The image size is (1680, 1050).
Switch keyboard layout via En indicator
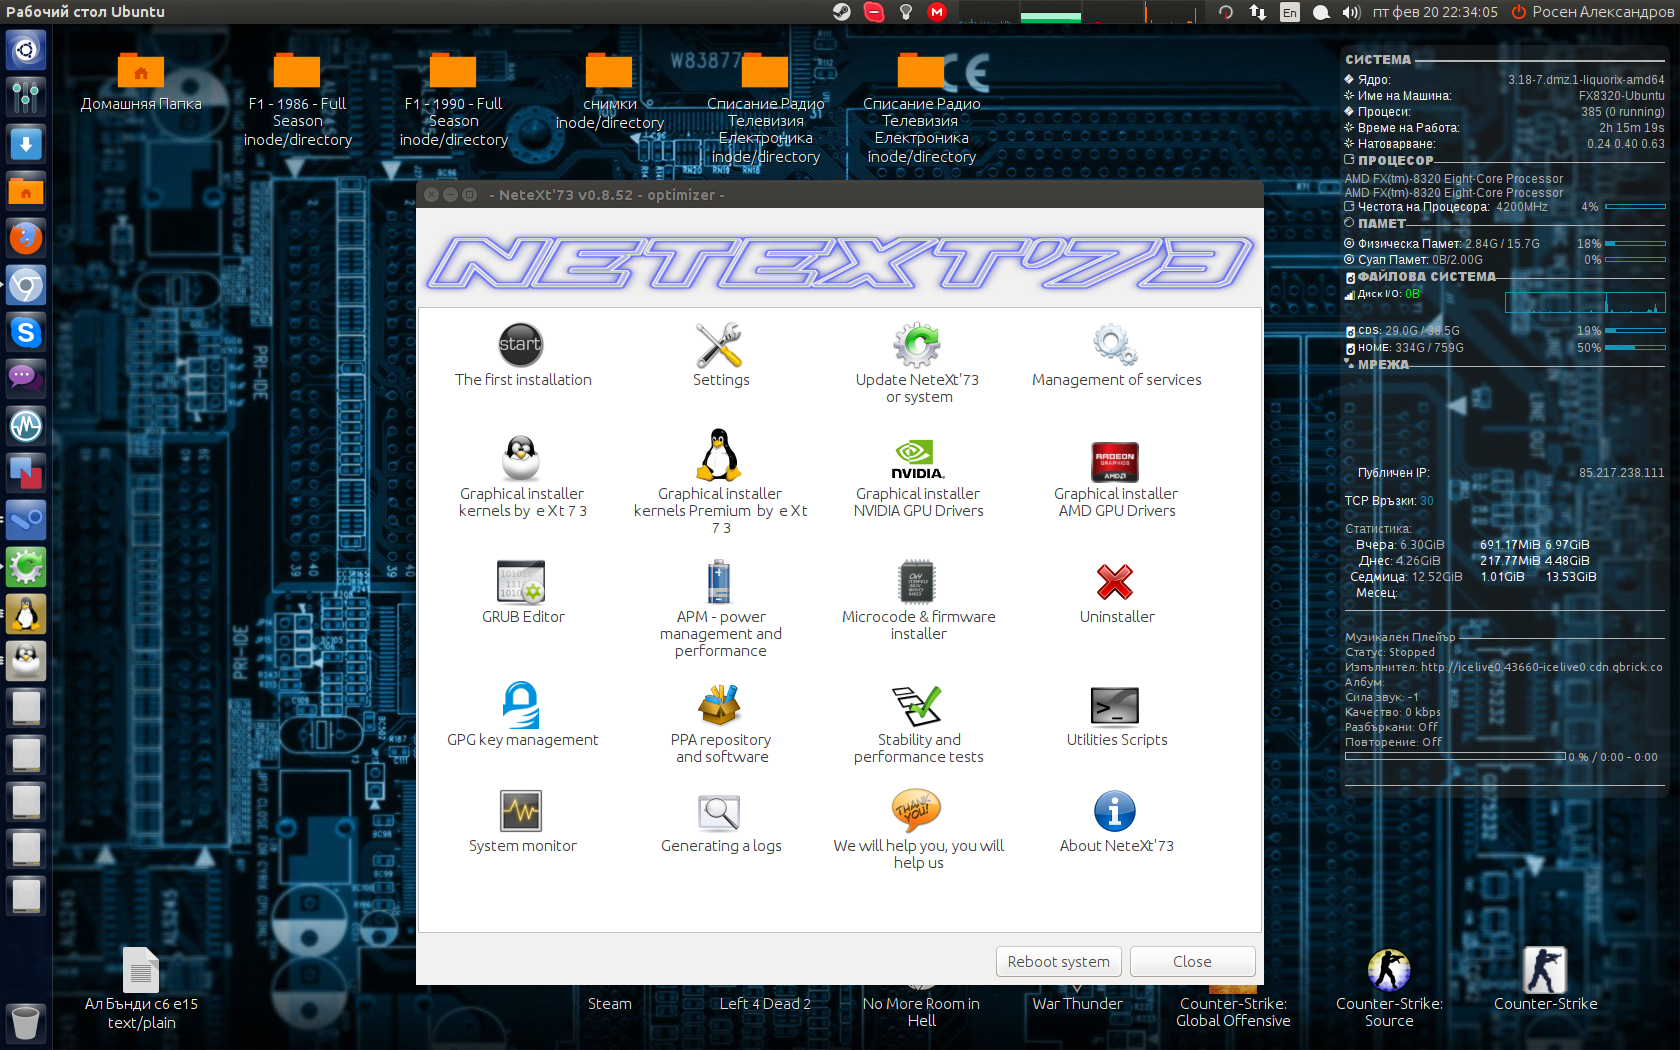pyautogui.click(x=1290, y=12)
